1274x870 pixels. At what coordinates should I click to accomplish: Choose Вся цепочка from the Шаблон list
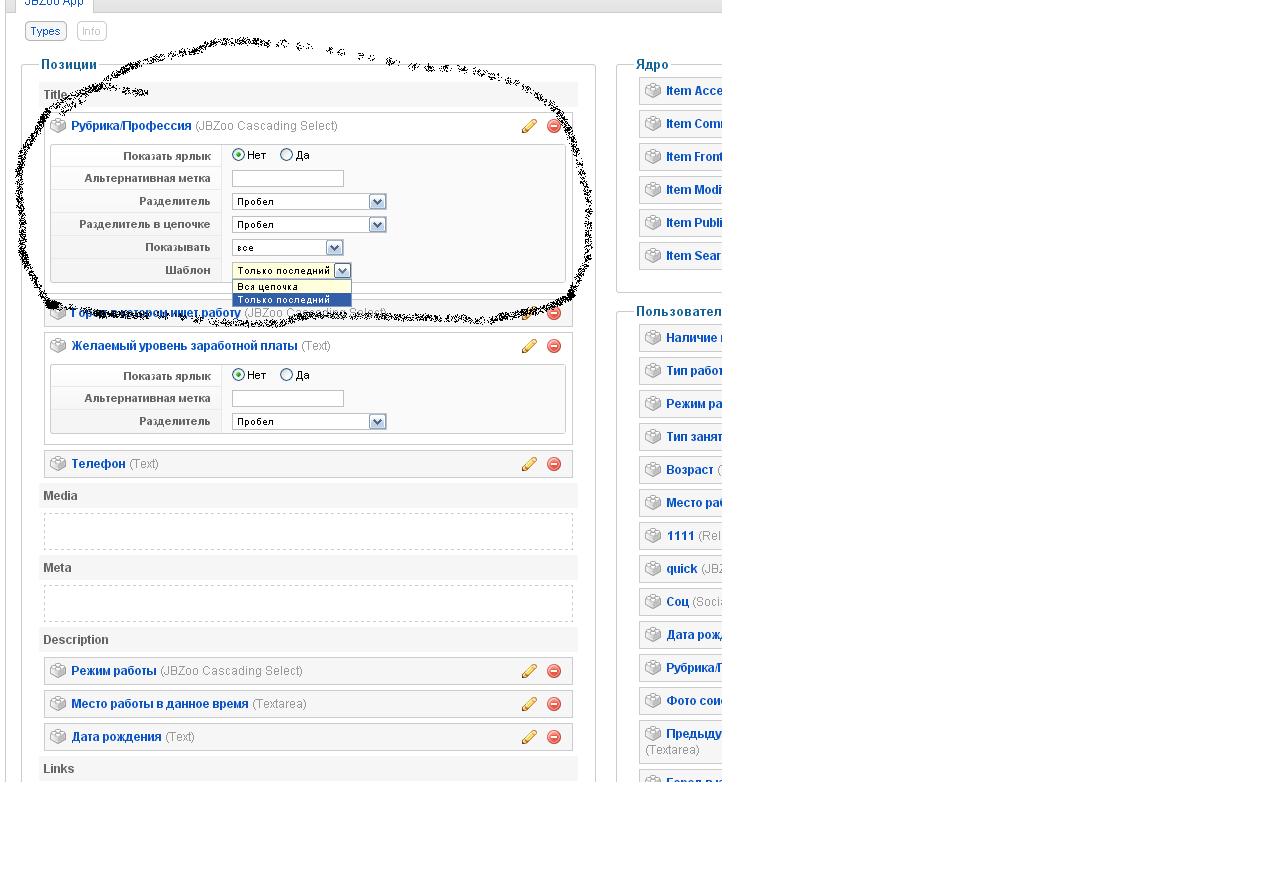[268, 287]
